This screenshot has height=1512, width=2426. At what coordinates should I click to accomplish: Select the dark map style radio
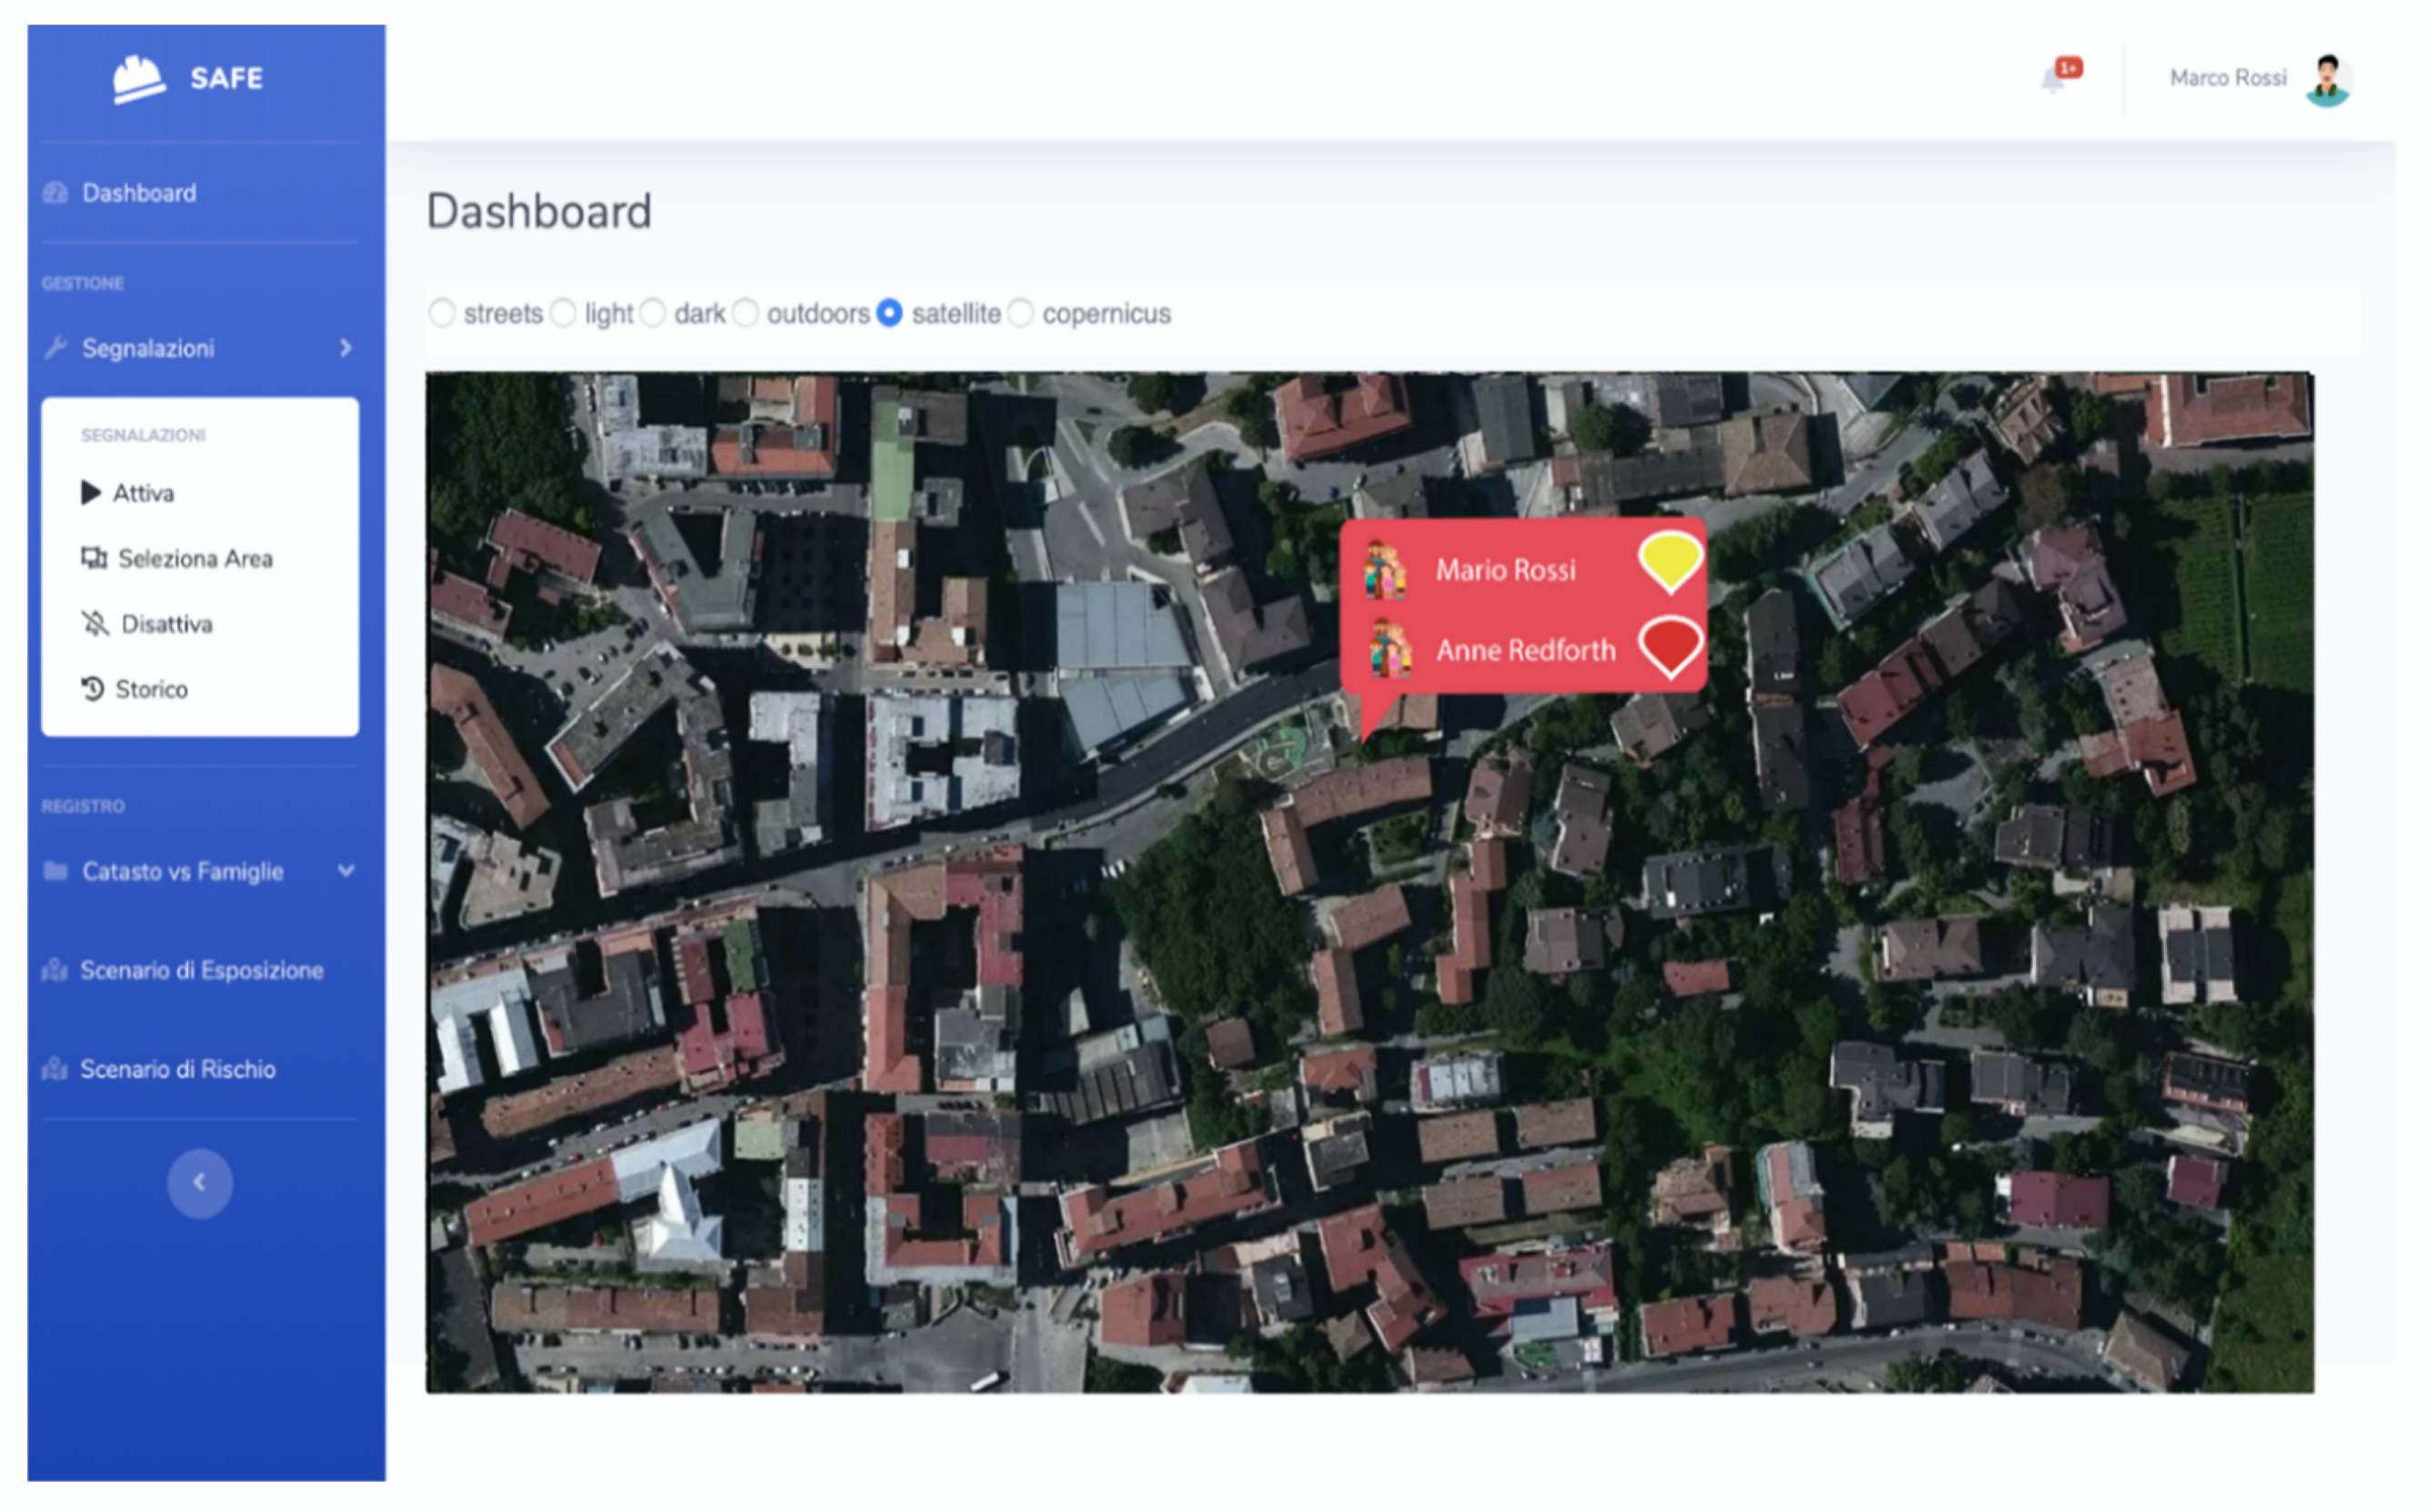point(653,313)
